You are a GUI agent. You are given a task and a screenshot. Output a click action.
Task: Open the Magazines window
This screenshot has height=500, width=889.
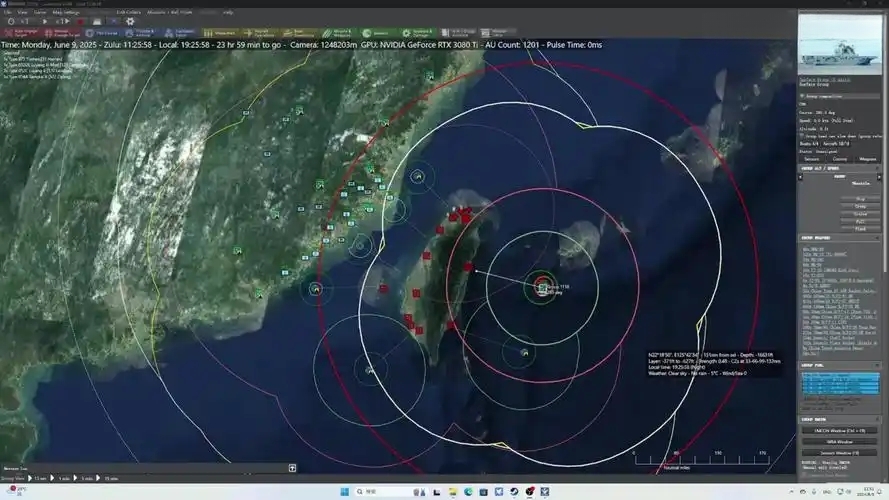point(221,33)
